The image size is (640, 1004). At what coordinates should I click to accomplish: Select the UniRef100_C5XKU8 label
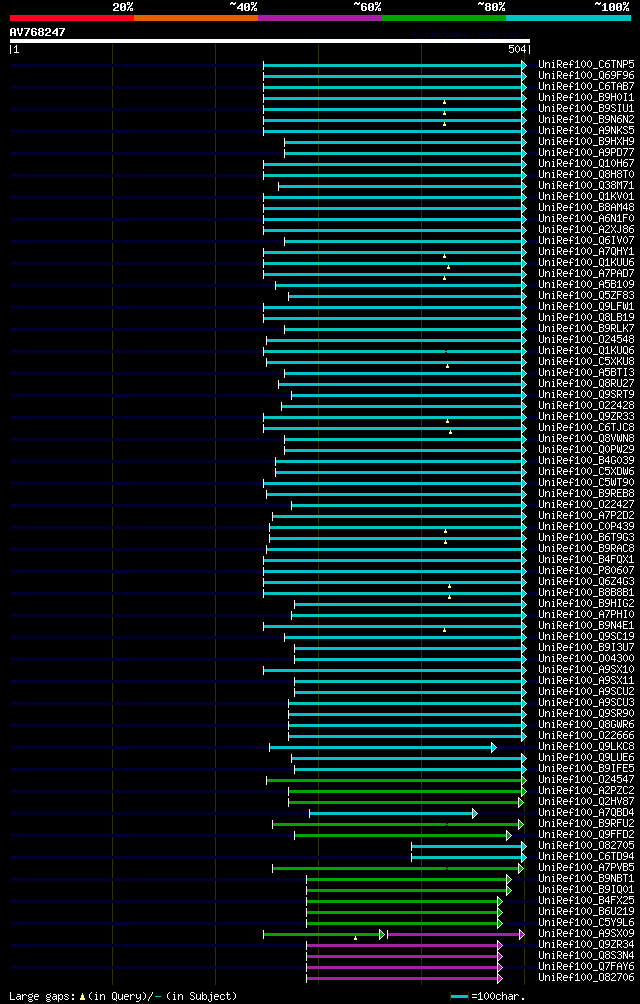(x=586, y=362)
